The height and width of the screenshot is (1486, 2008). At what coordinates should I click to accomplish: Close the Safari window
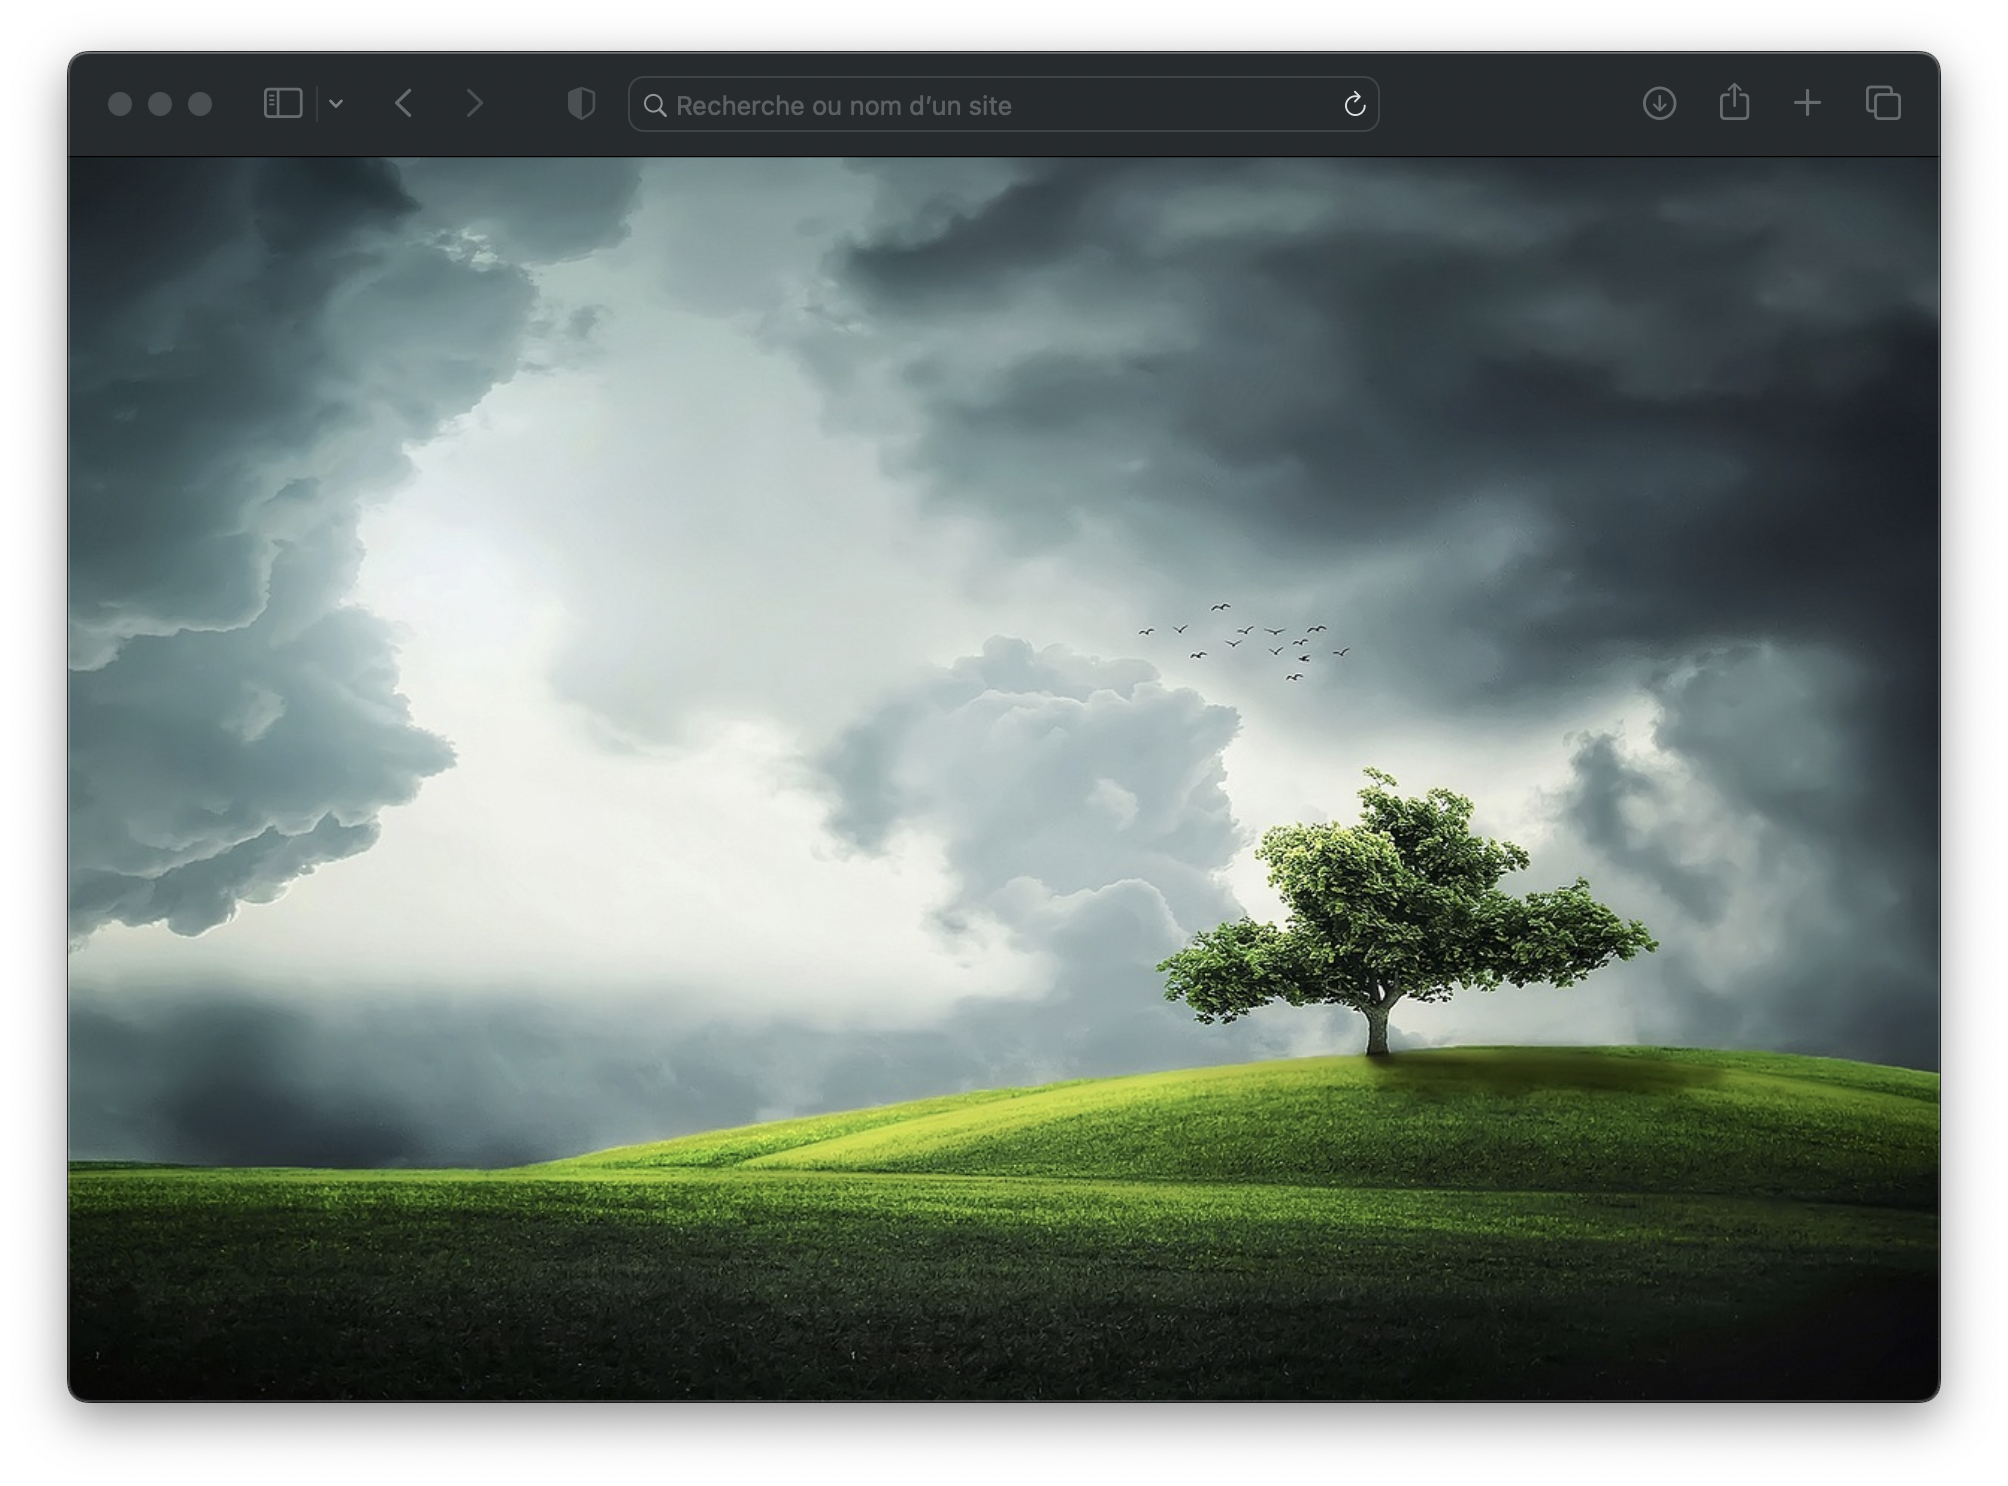tap(120, 104)
